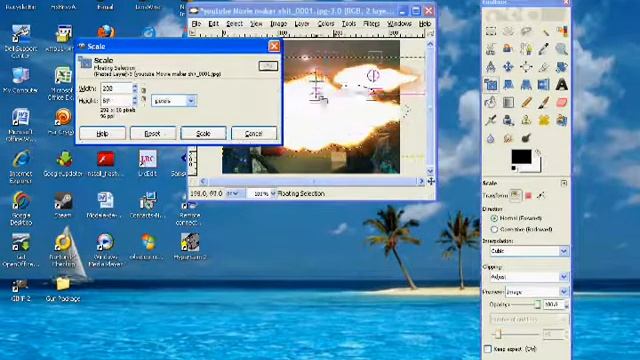Click the black foreground color swatch

tap(521, 156)
